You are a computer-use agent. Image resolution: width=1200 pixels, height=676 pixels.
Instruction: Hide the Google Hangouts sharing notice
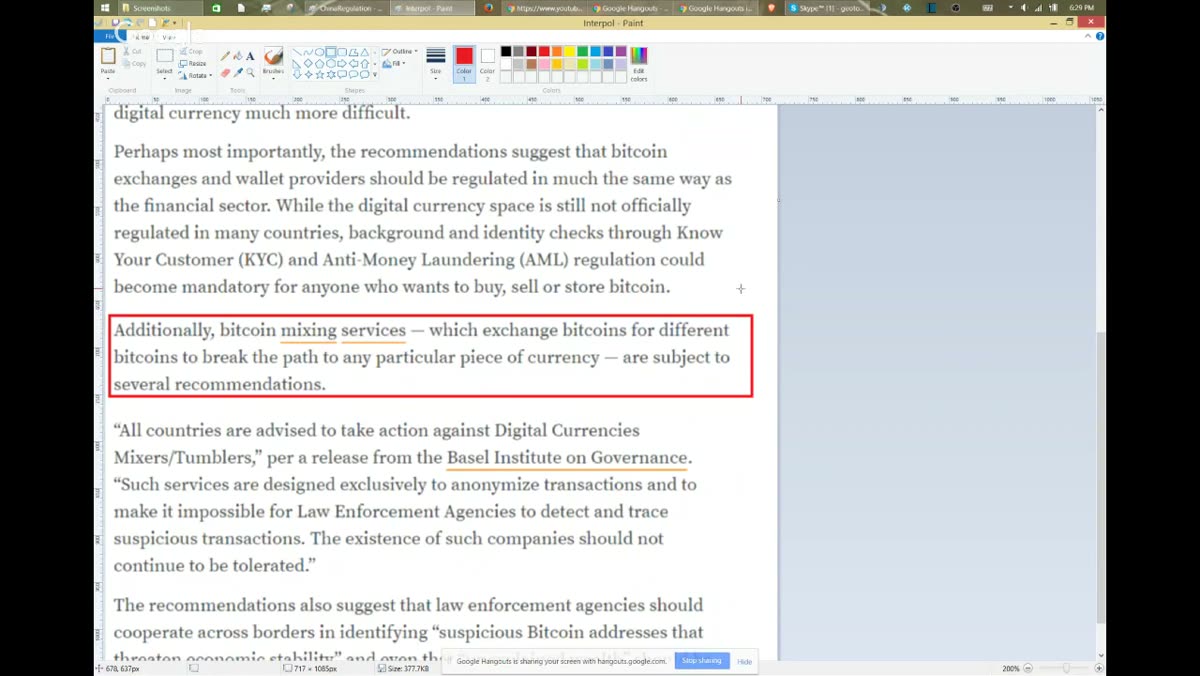745,661
